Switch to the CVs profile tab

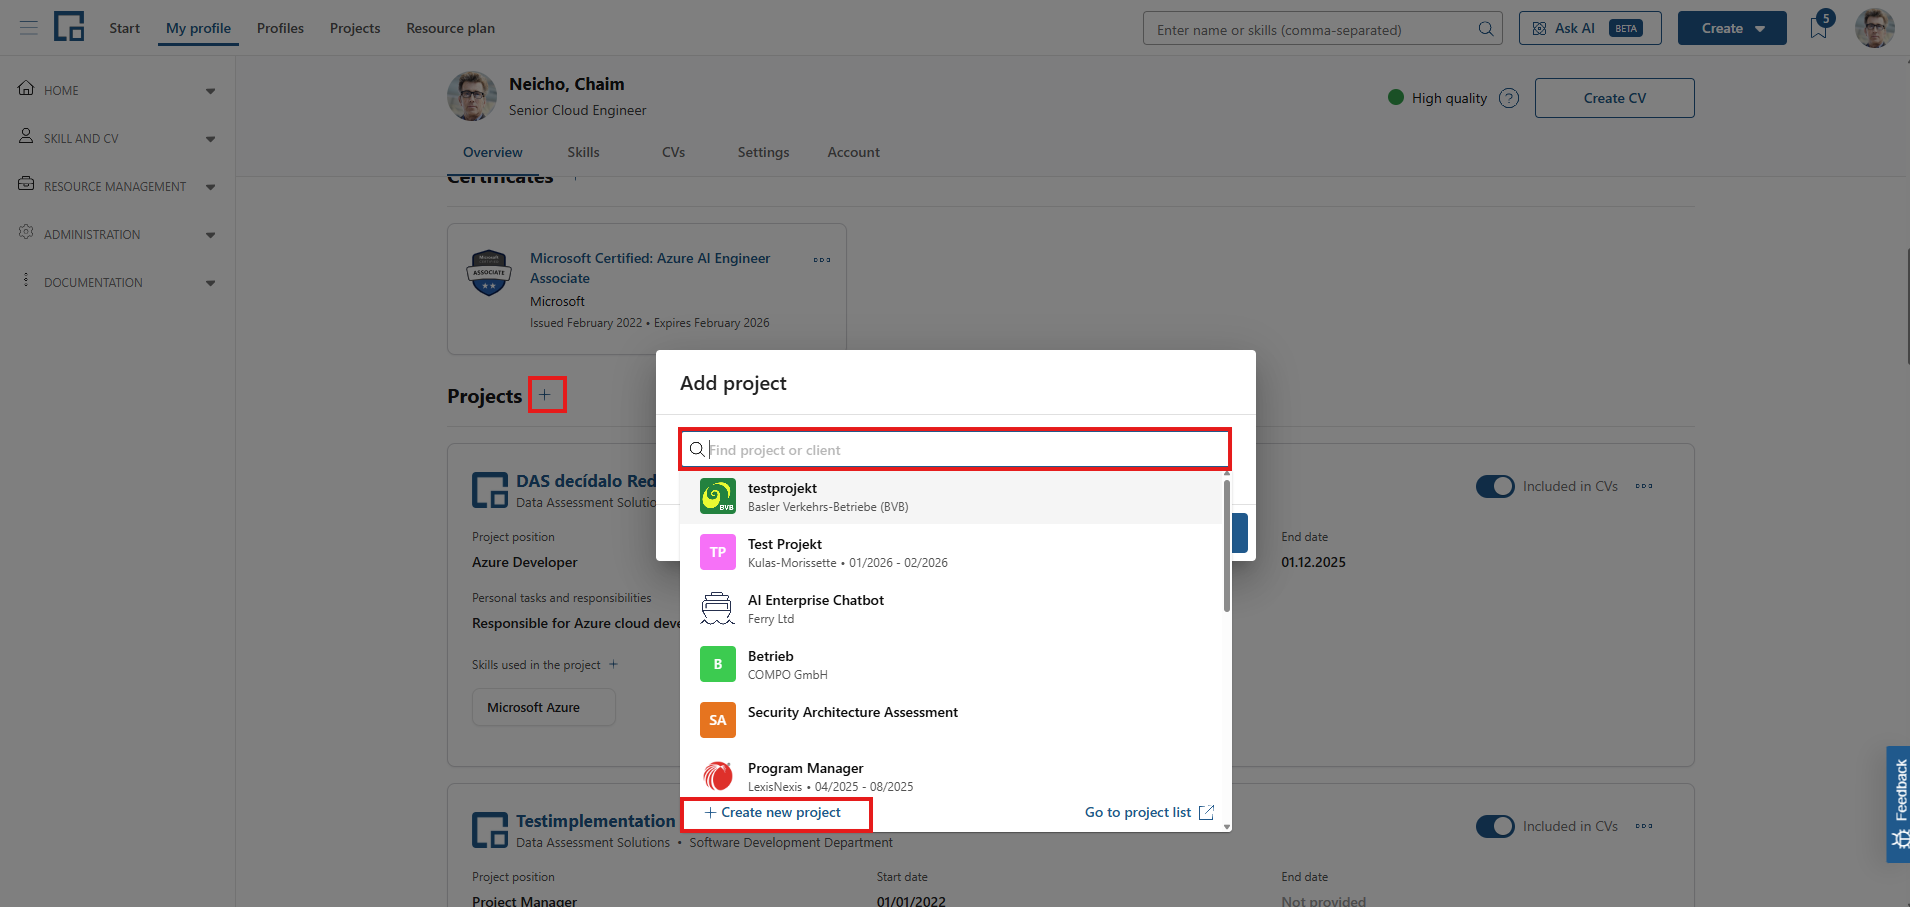click(673, 152)
